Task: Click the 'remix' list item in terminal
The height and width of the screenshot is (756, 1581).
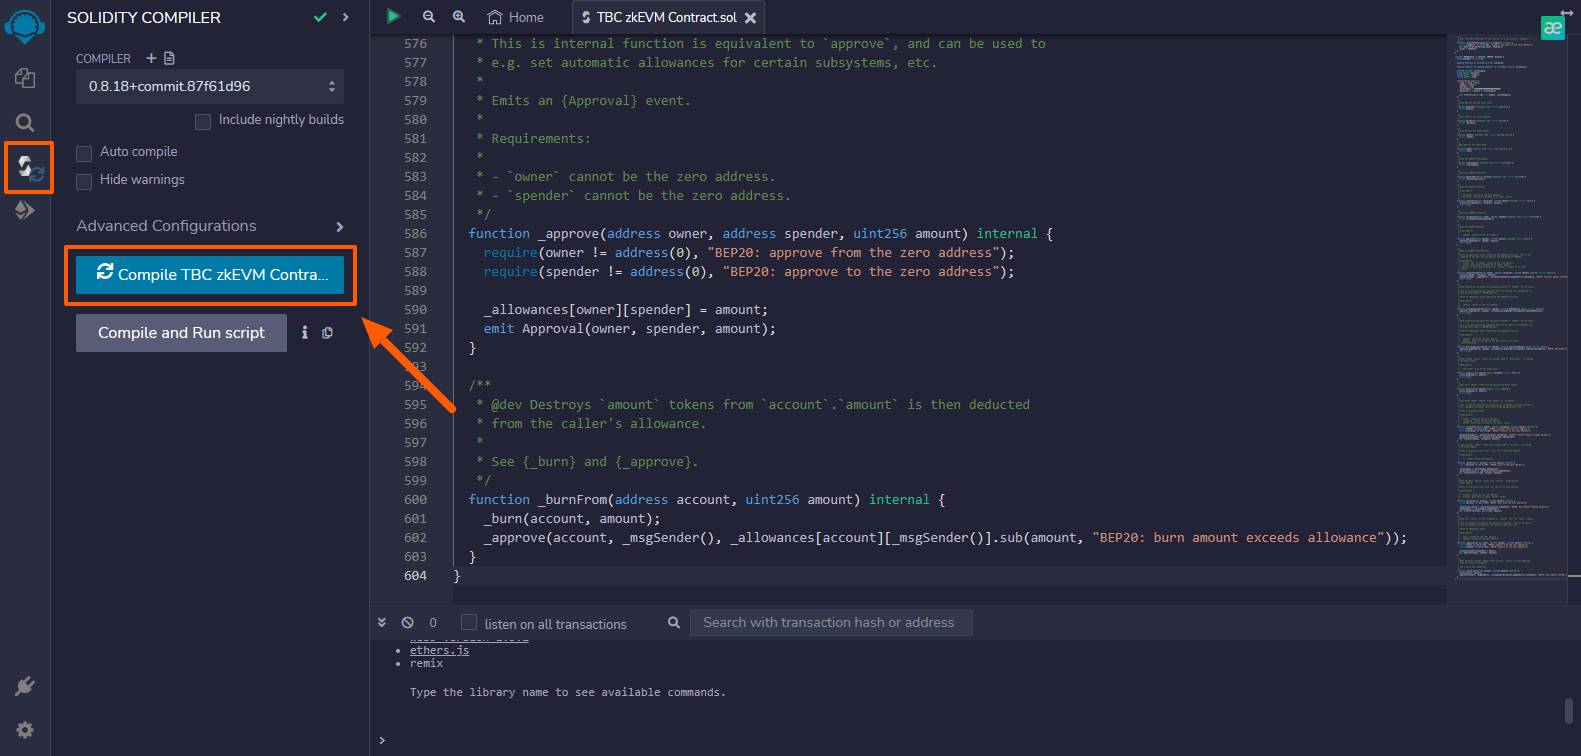Action: pos(426,663)
